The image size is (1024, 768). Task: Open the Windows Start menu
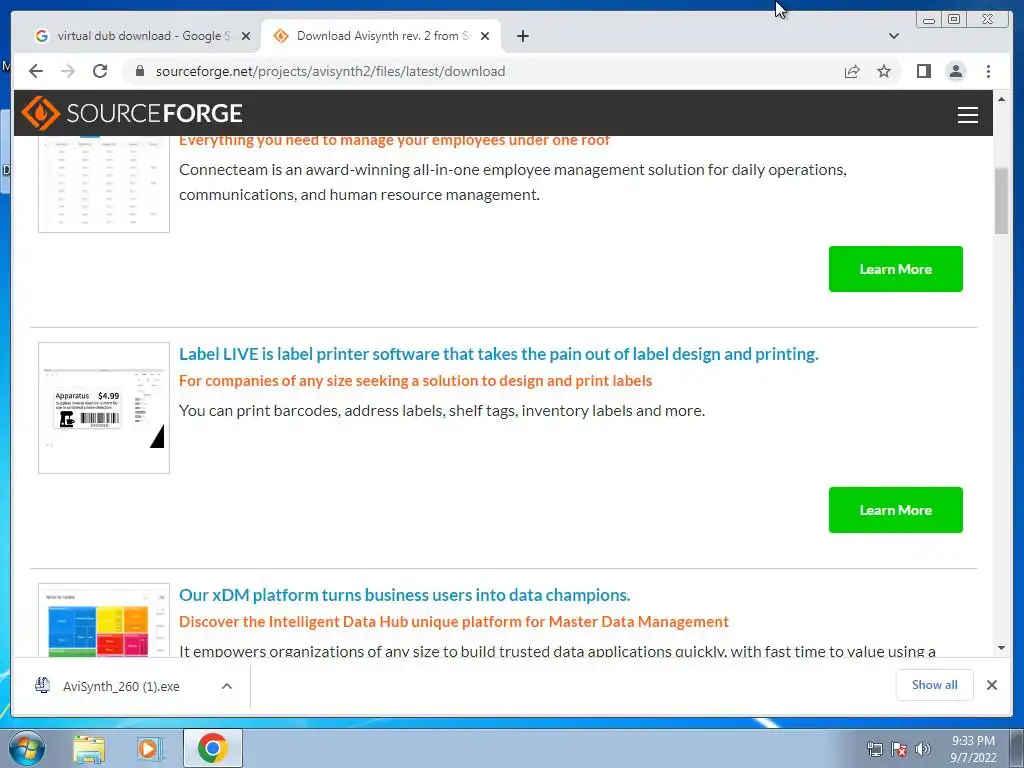[26, 748]
